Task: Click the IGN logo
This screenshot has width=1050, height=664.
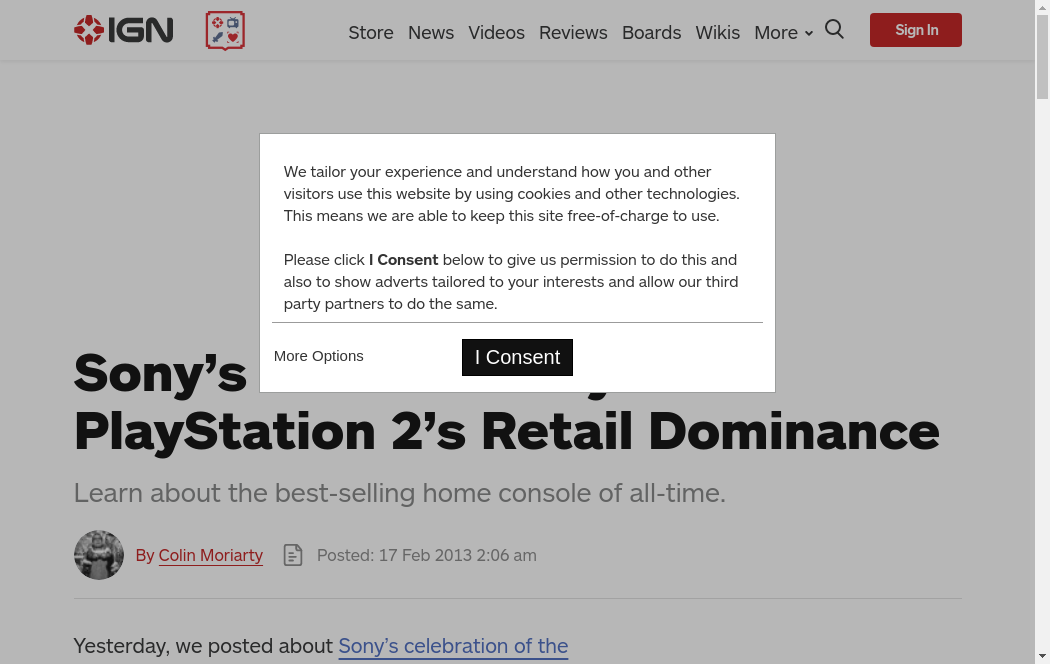Action: (124, 30)
